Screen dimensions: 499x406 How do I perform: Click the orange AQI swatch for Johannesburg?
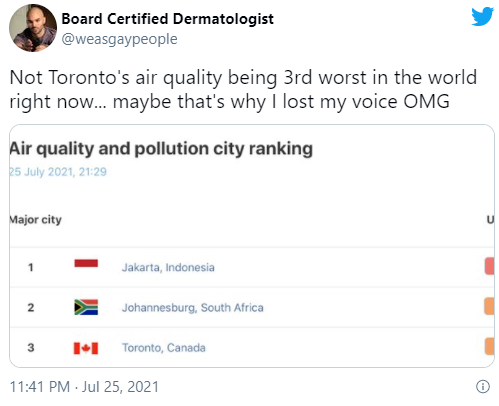(x=489, y=306)
